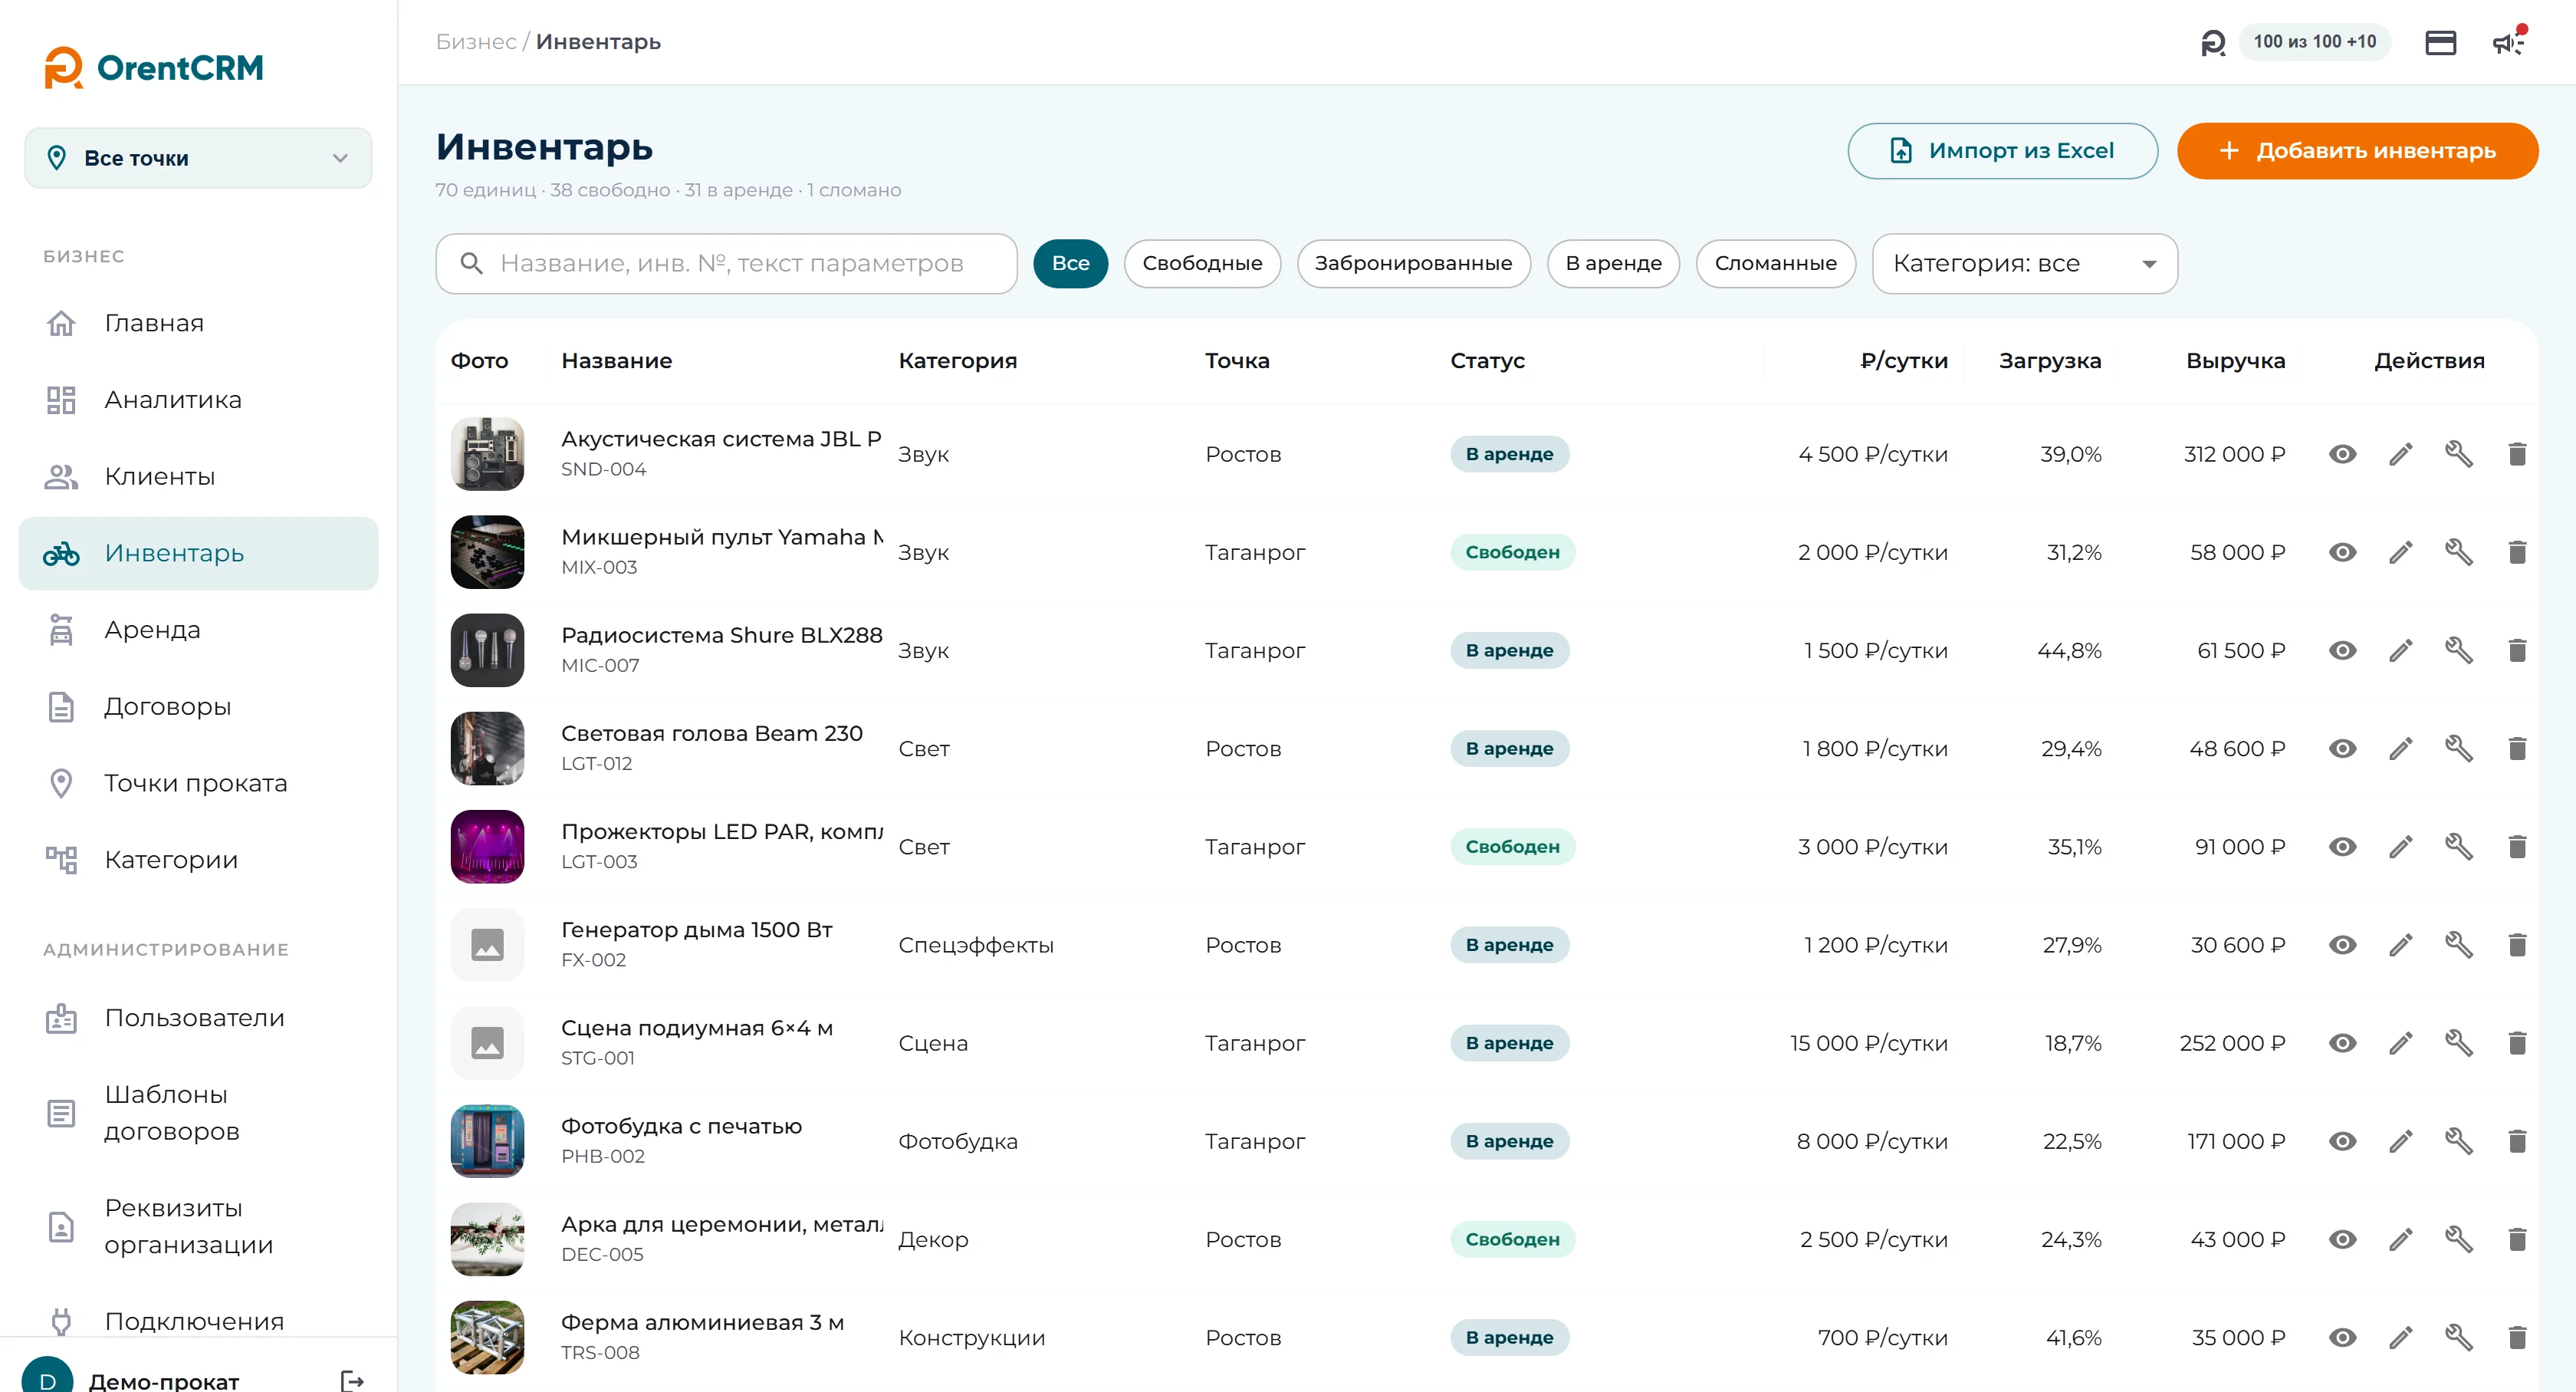Click the R balance icon in header

tap(2213, 42)
